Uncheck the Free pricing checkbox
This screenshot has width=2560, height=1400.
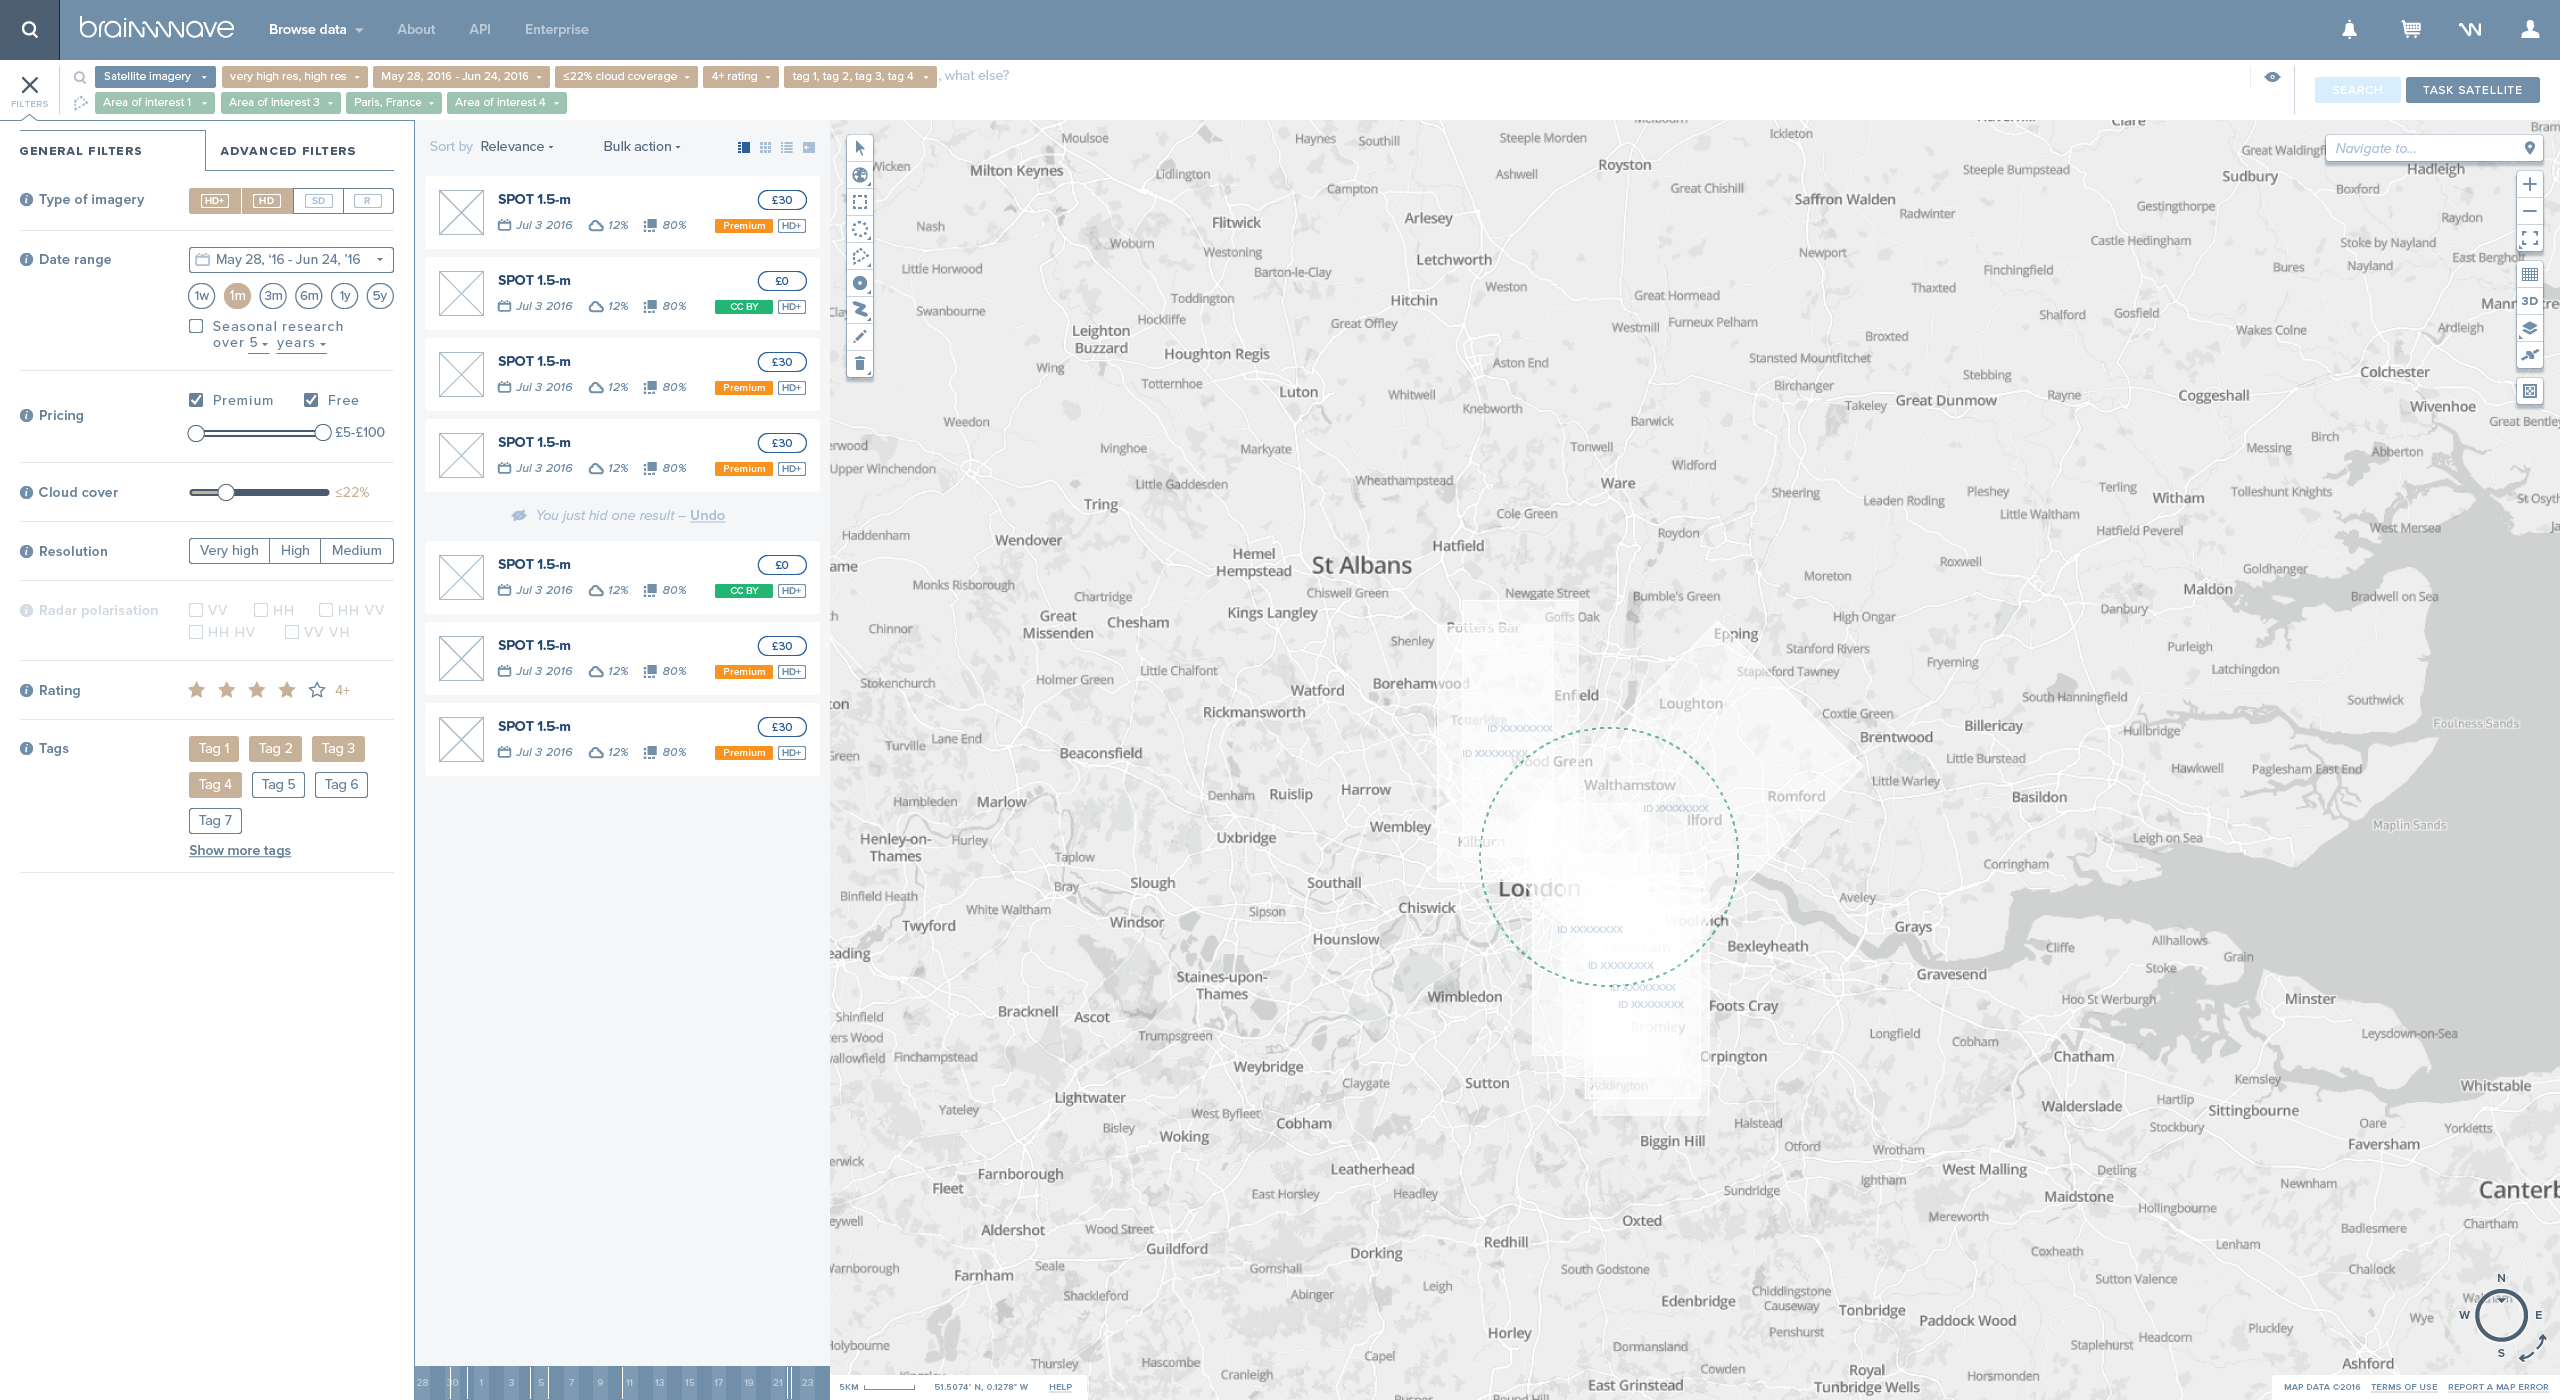[x=311, y=400]
